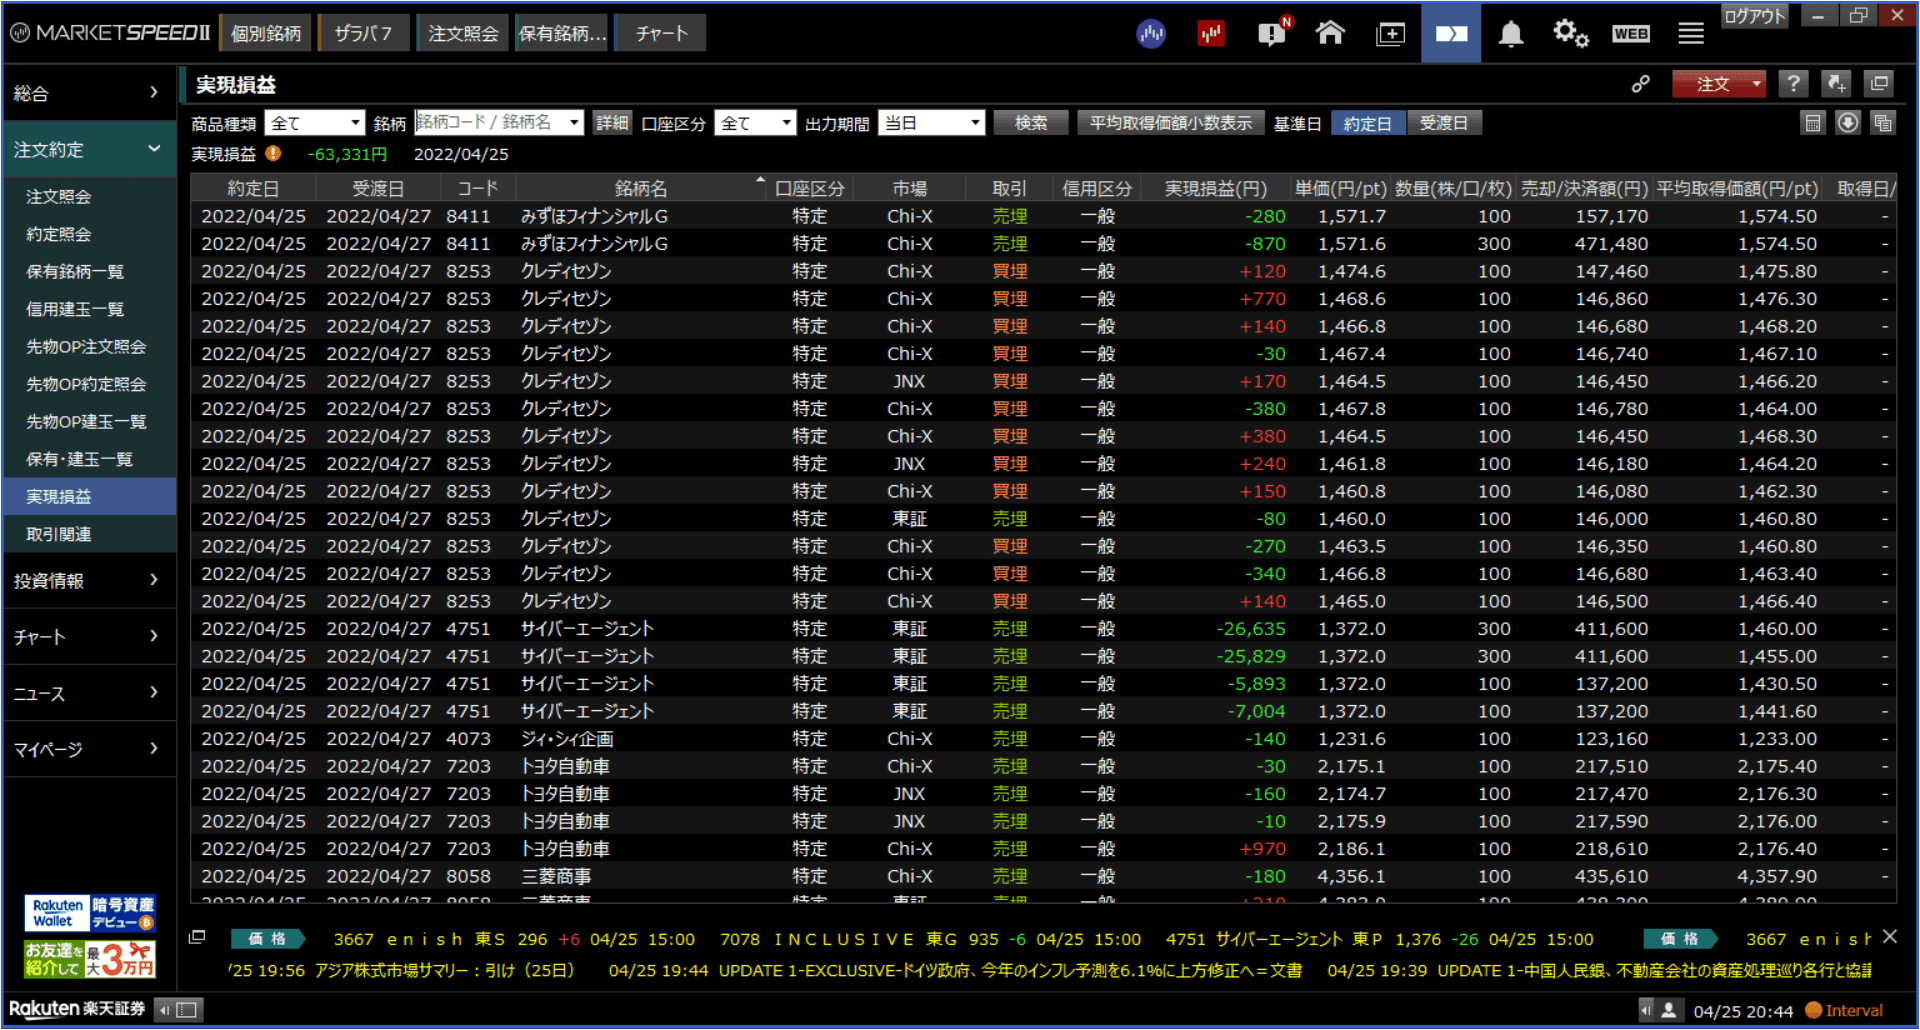Select 受渡日 as the base date
Image resolution: width=1920 pixels, height=1030 pixels.
coord(1444,123)
